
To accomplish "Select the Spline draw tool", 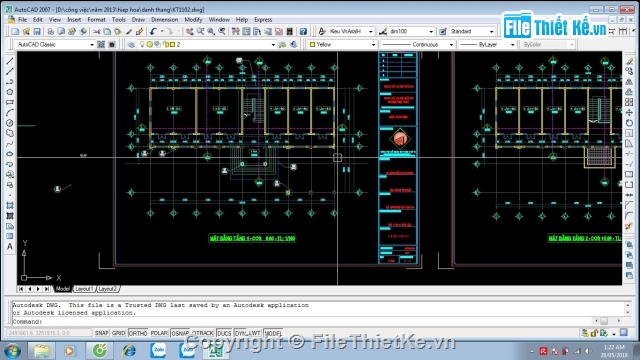I will [x=10, y=144].
